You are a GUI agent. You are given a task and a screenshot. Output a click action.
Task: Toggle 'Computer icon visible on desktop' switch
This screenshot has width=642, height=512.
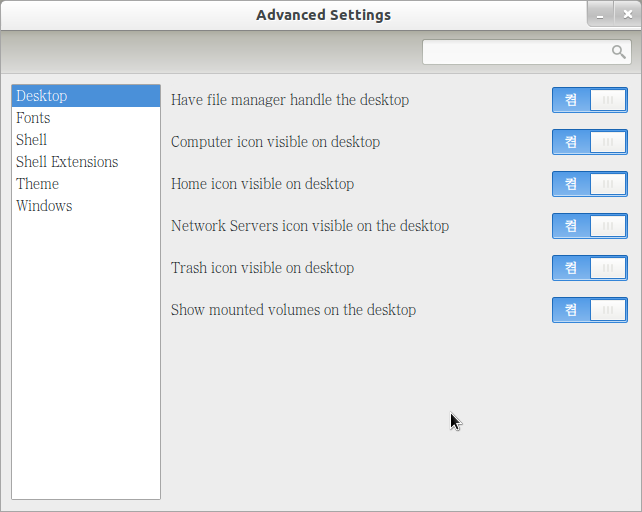point(590,142)
